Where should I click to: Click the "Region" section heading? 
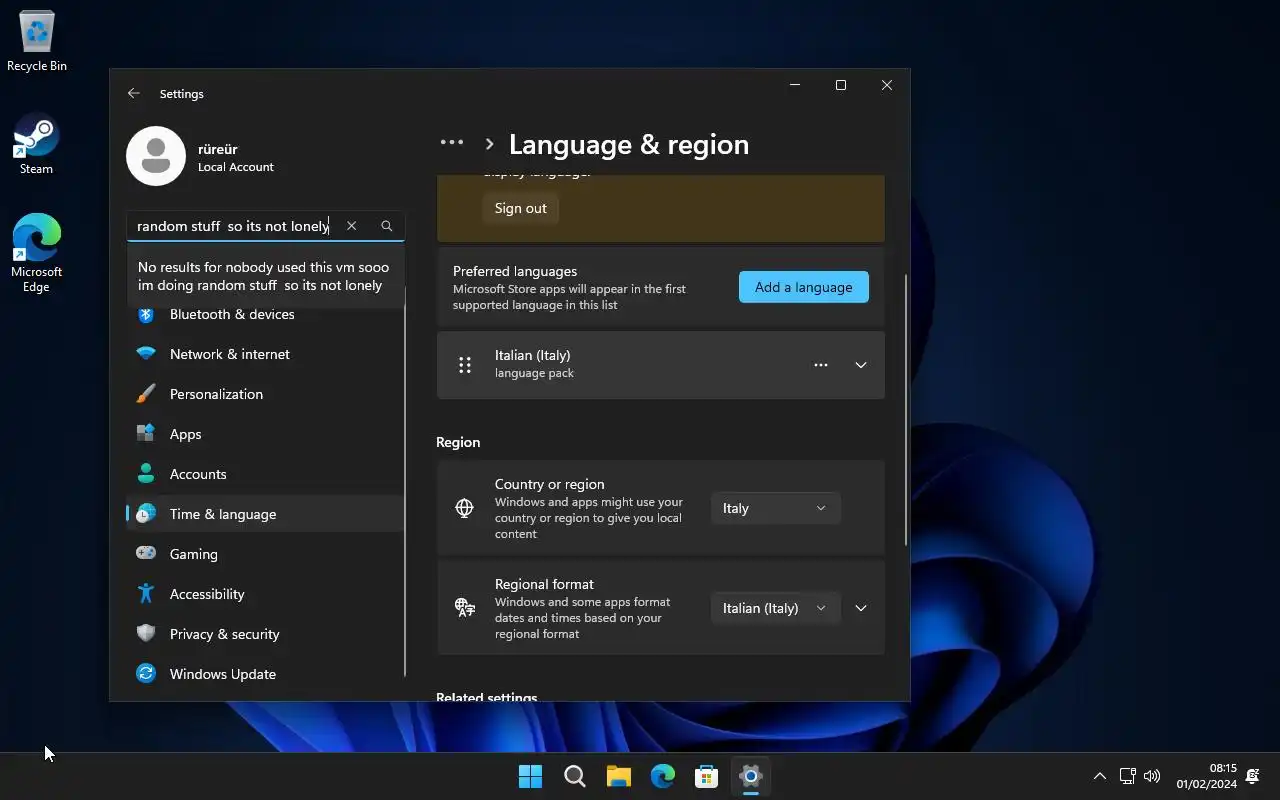pyautogui.click(x=458, y=442)
